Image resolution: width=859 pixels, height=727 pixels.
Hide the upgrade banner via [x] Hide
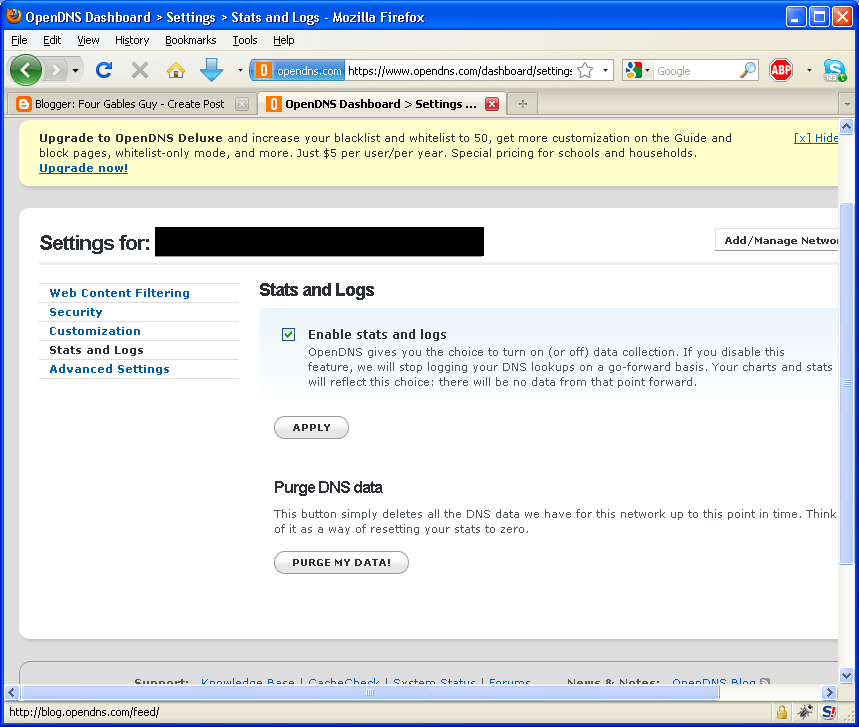click(x=816, y=138)
